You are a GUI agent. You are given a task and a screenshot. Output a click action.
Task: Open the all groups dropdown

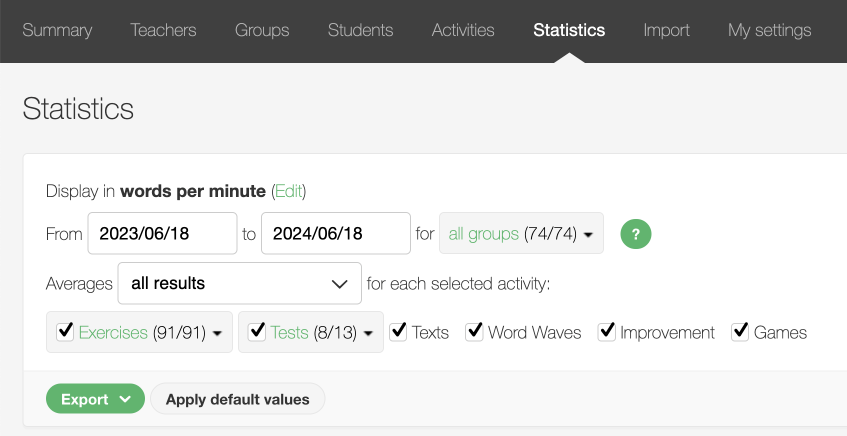coord(521,234)
